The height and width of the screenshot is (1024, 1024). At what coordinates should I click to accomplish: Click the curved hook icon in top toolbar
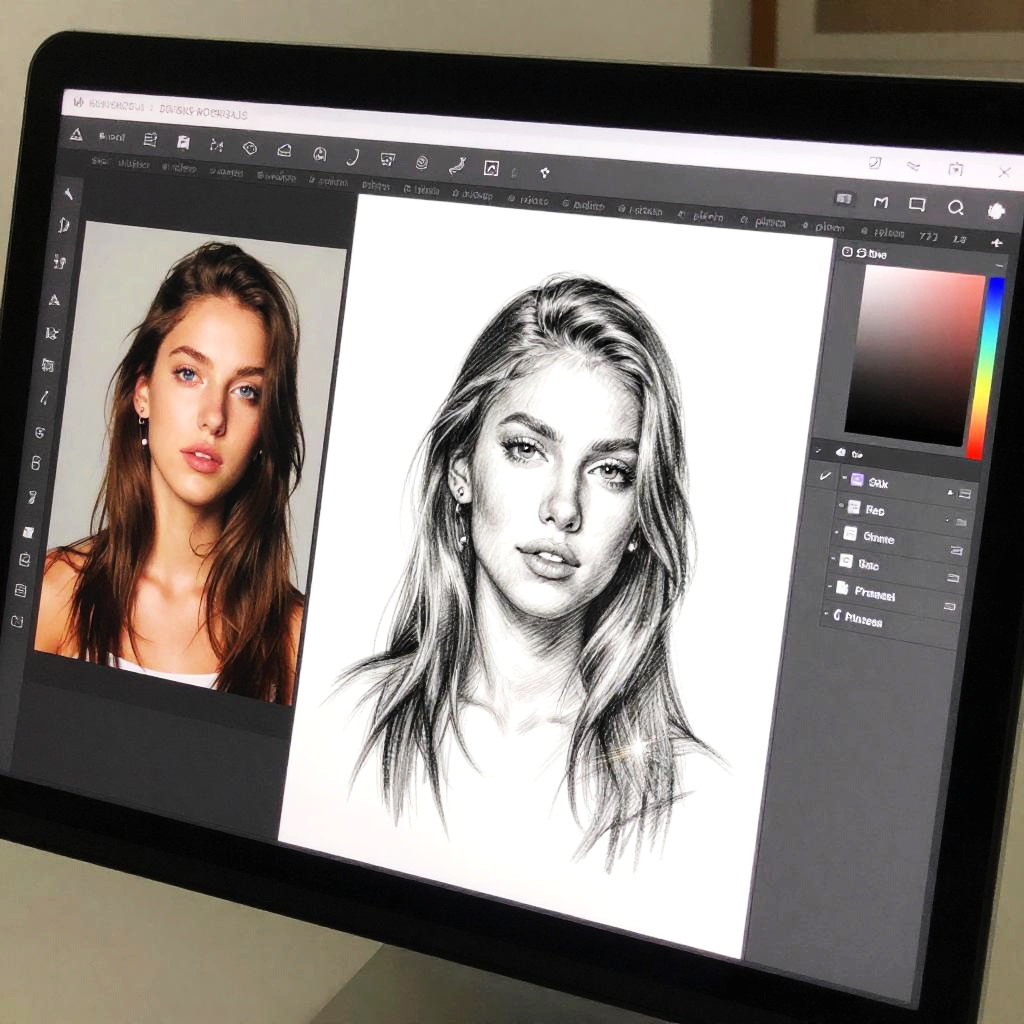[352, 157]
